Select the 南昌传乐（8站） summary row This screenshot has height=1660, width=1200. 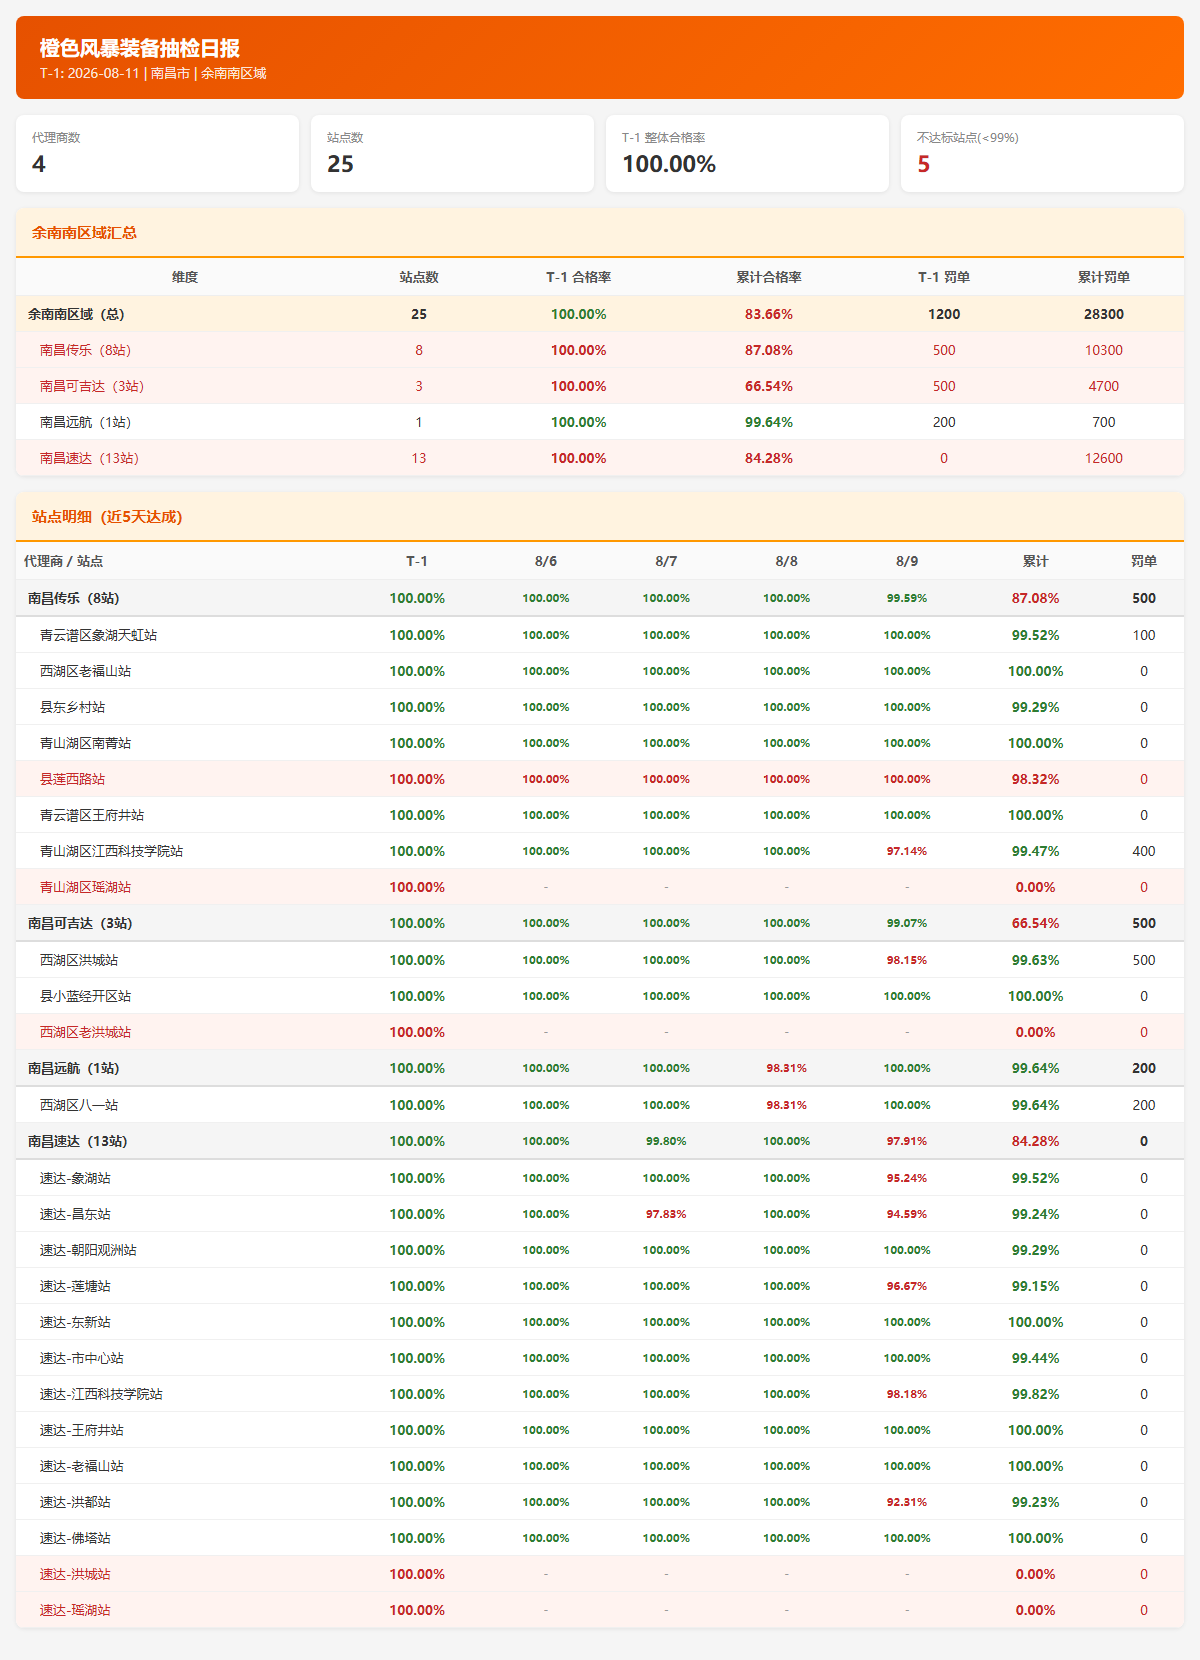[600, 350]
